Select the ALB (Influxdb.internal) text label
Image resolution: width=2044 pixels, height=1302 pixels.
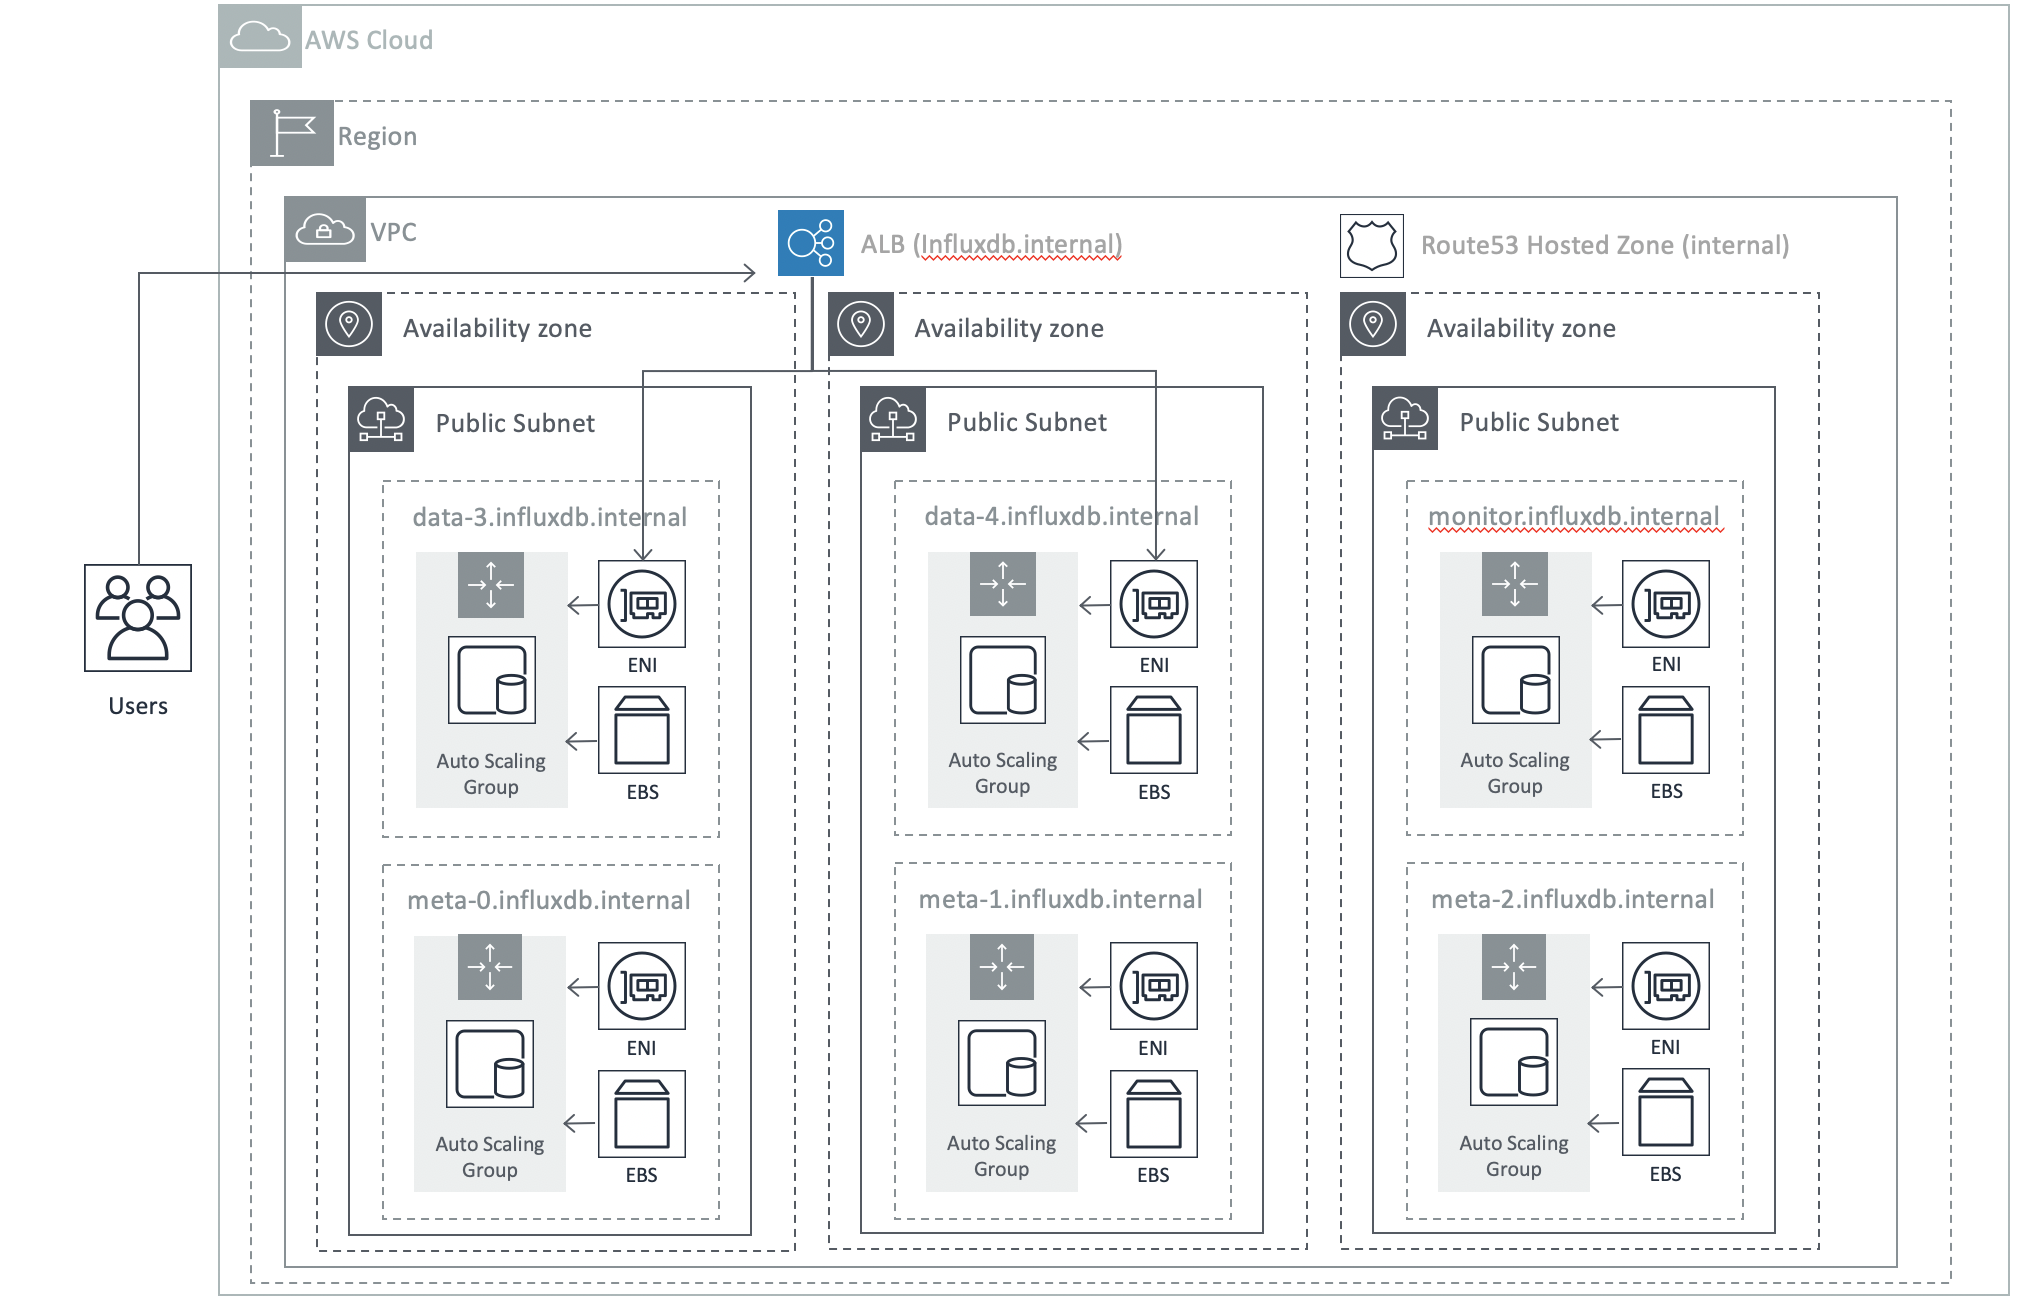pos(991,244)
